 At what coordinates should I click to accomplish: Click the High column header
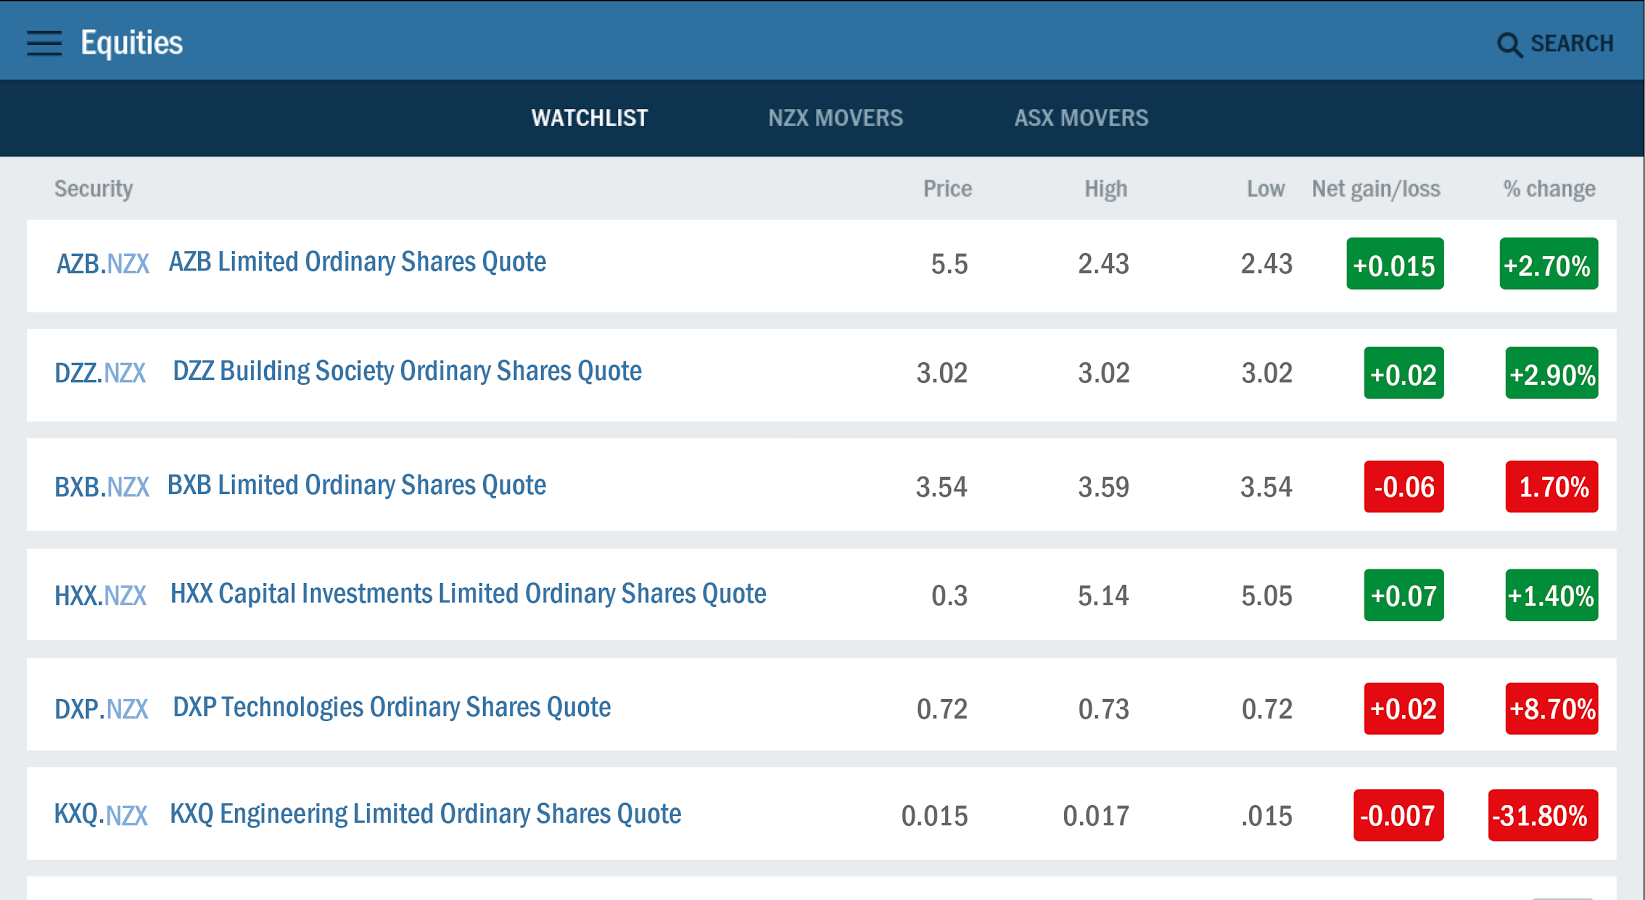1106,189
